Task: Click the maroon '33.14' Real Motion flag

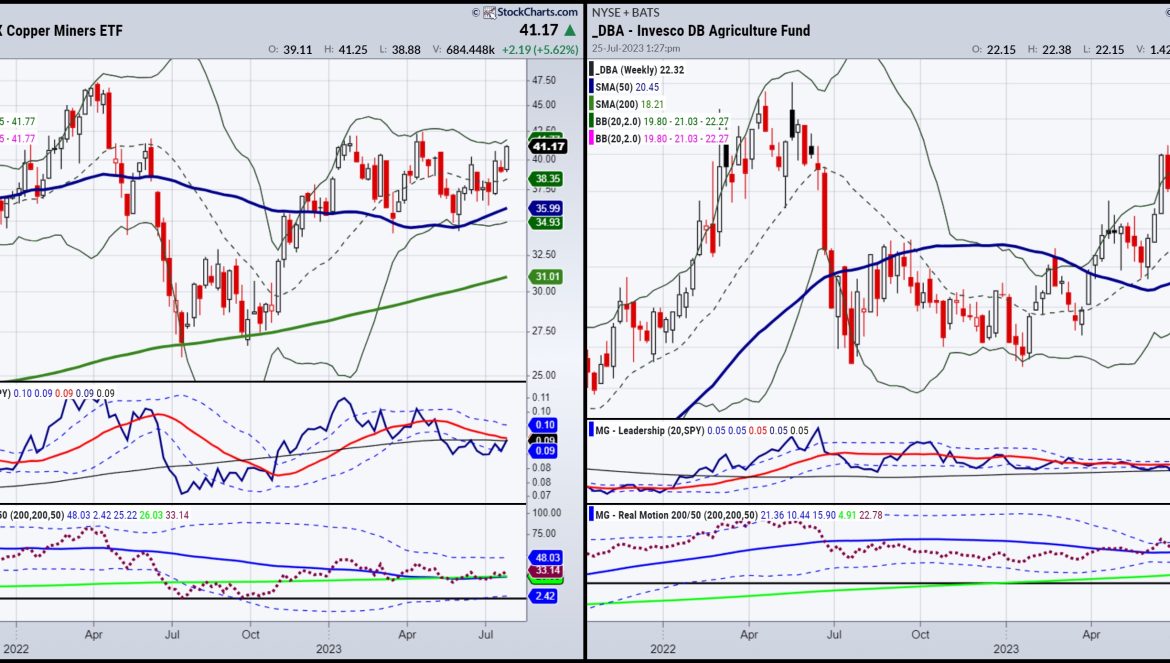Action: pyautogui.click(x=547, y=571)
